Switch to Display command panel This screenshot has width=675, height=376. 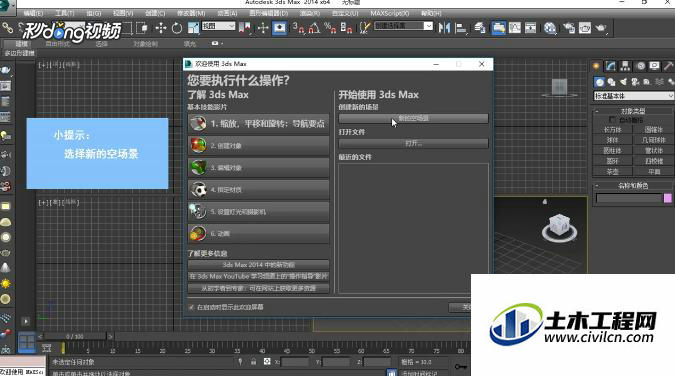654,66
